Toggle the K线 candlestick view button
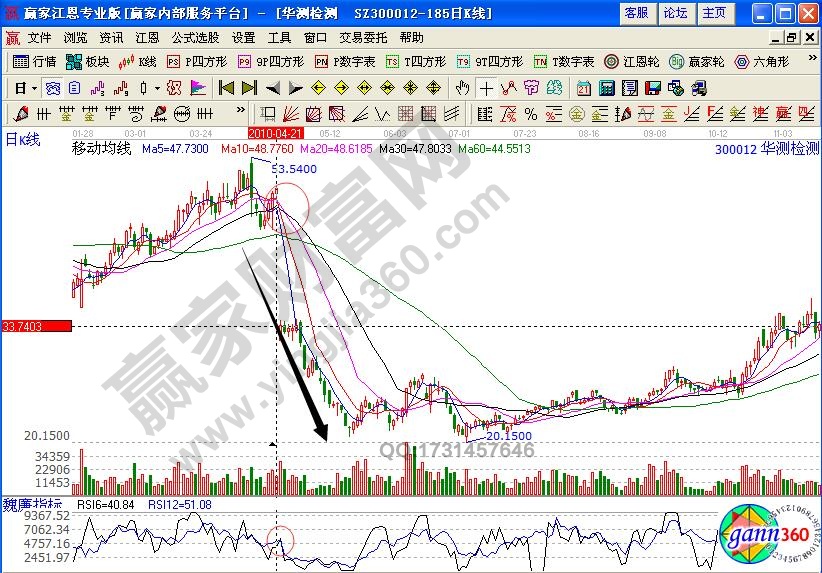Screen dimensions: 822x573 (x=138, y=61)
